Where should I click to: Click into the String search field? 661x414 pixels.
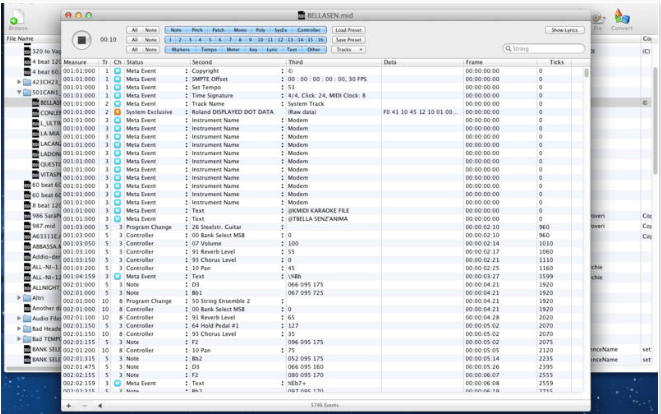544,48
